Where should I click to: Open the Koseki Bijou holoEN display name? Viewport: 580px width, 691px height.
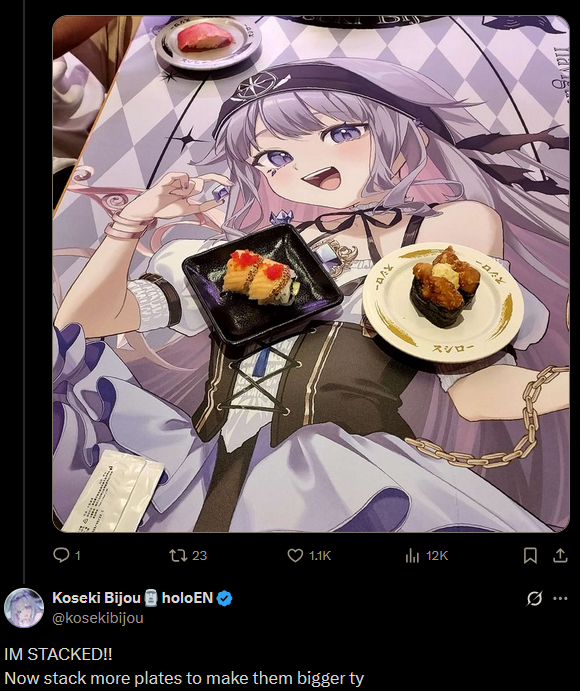132,598
